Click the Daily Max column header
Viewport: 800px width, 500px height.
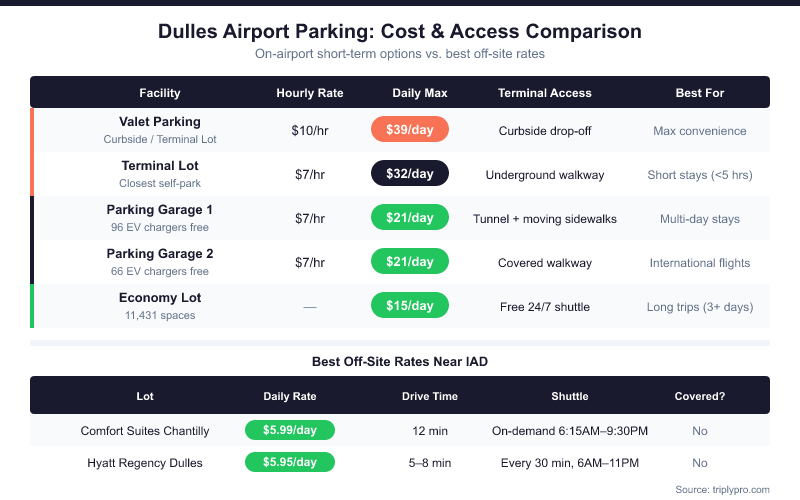click(x=420, y=93)
